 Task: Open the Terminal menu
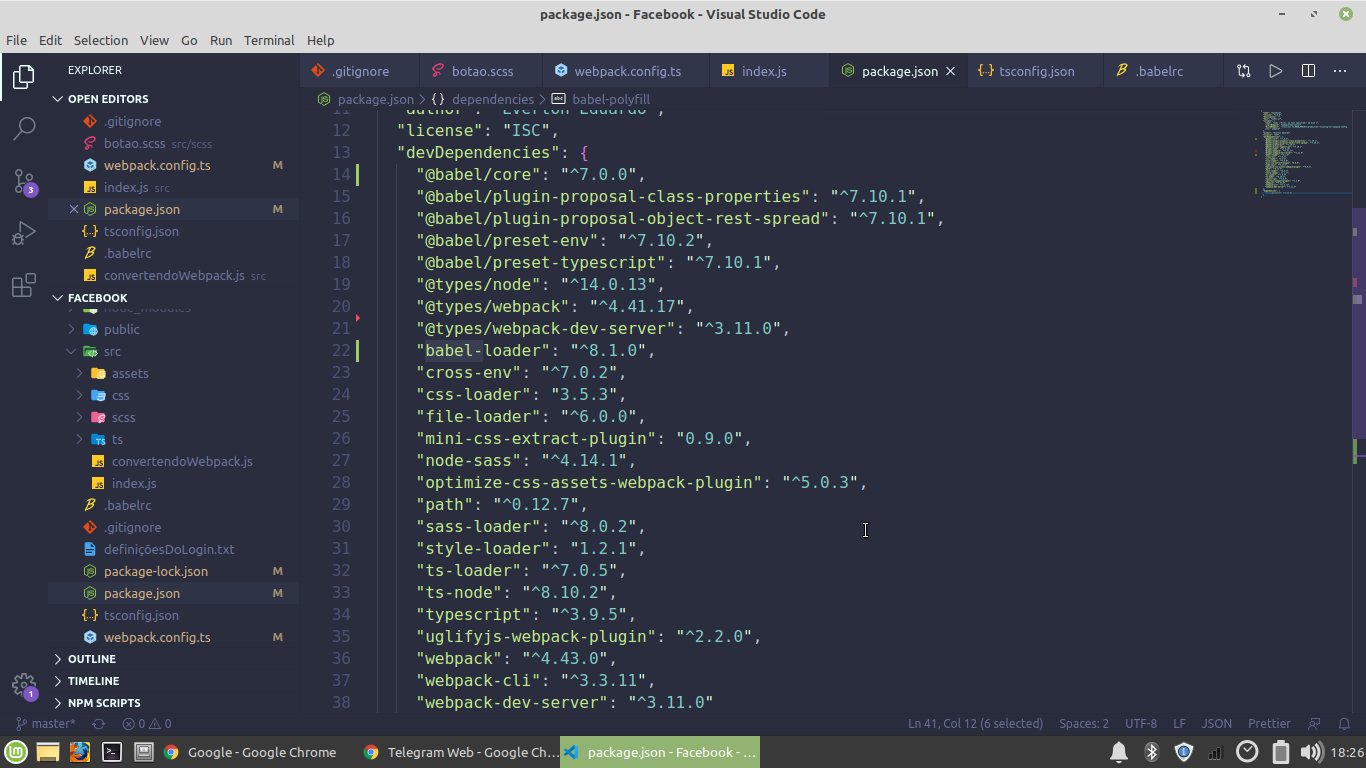click(269, 40)
